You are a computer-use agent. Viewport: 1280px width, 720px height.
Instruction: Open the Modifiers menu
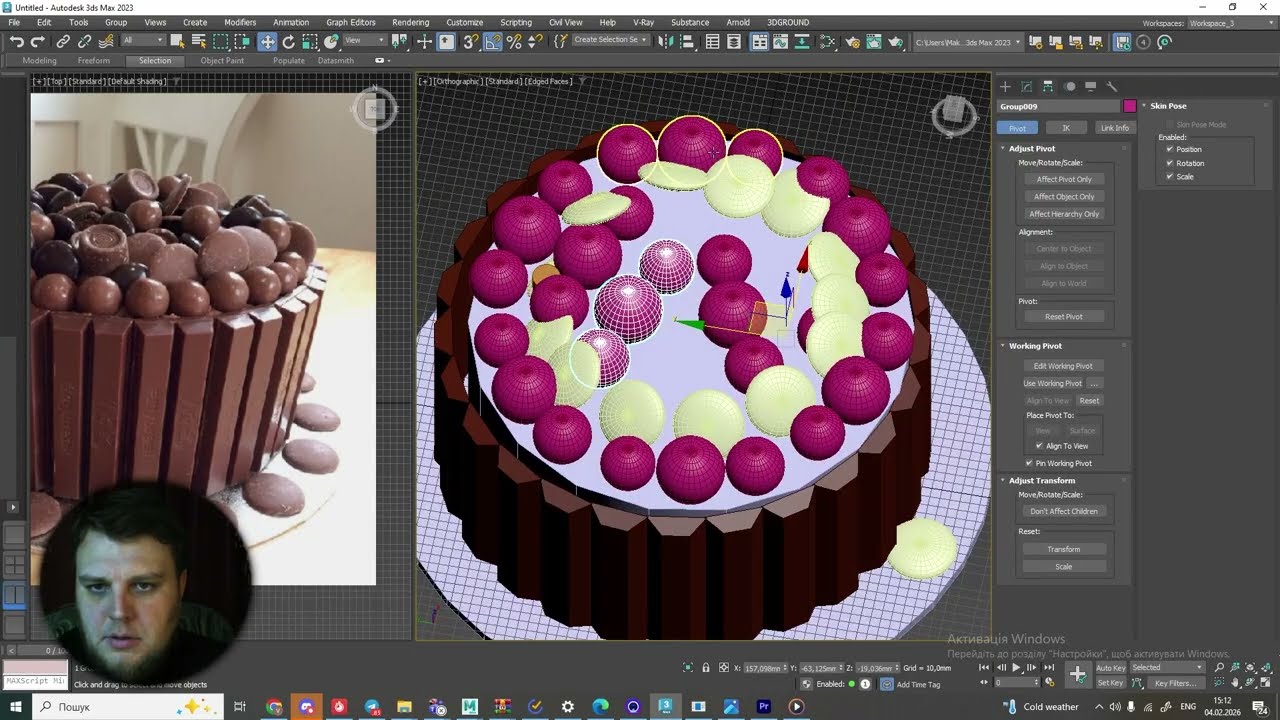click(x=240, y=22)
